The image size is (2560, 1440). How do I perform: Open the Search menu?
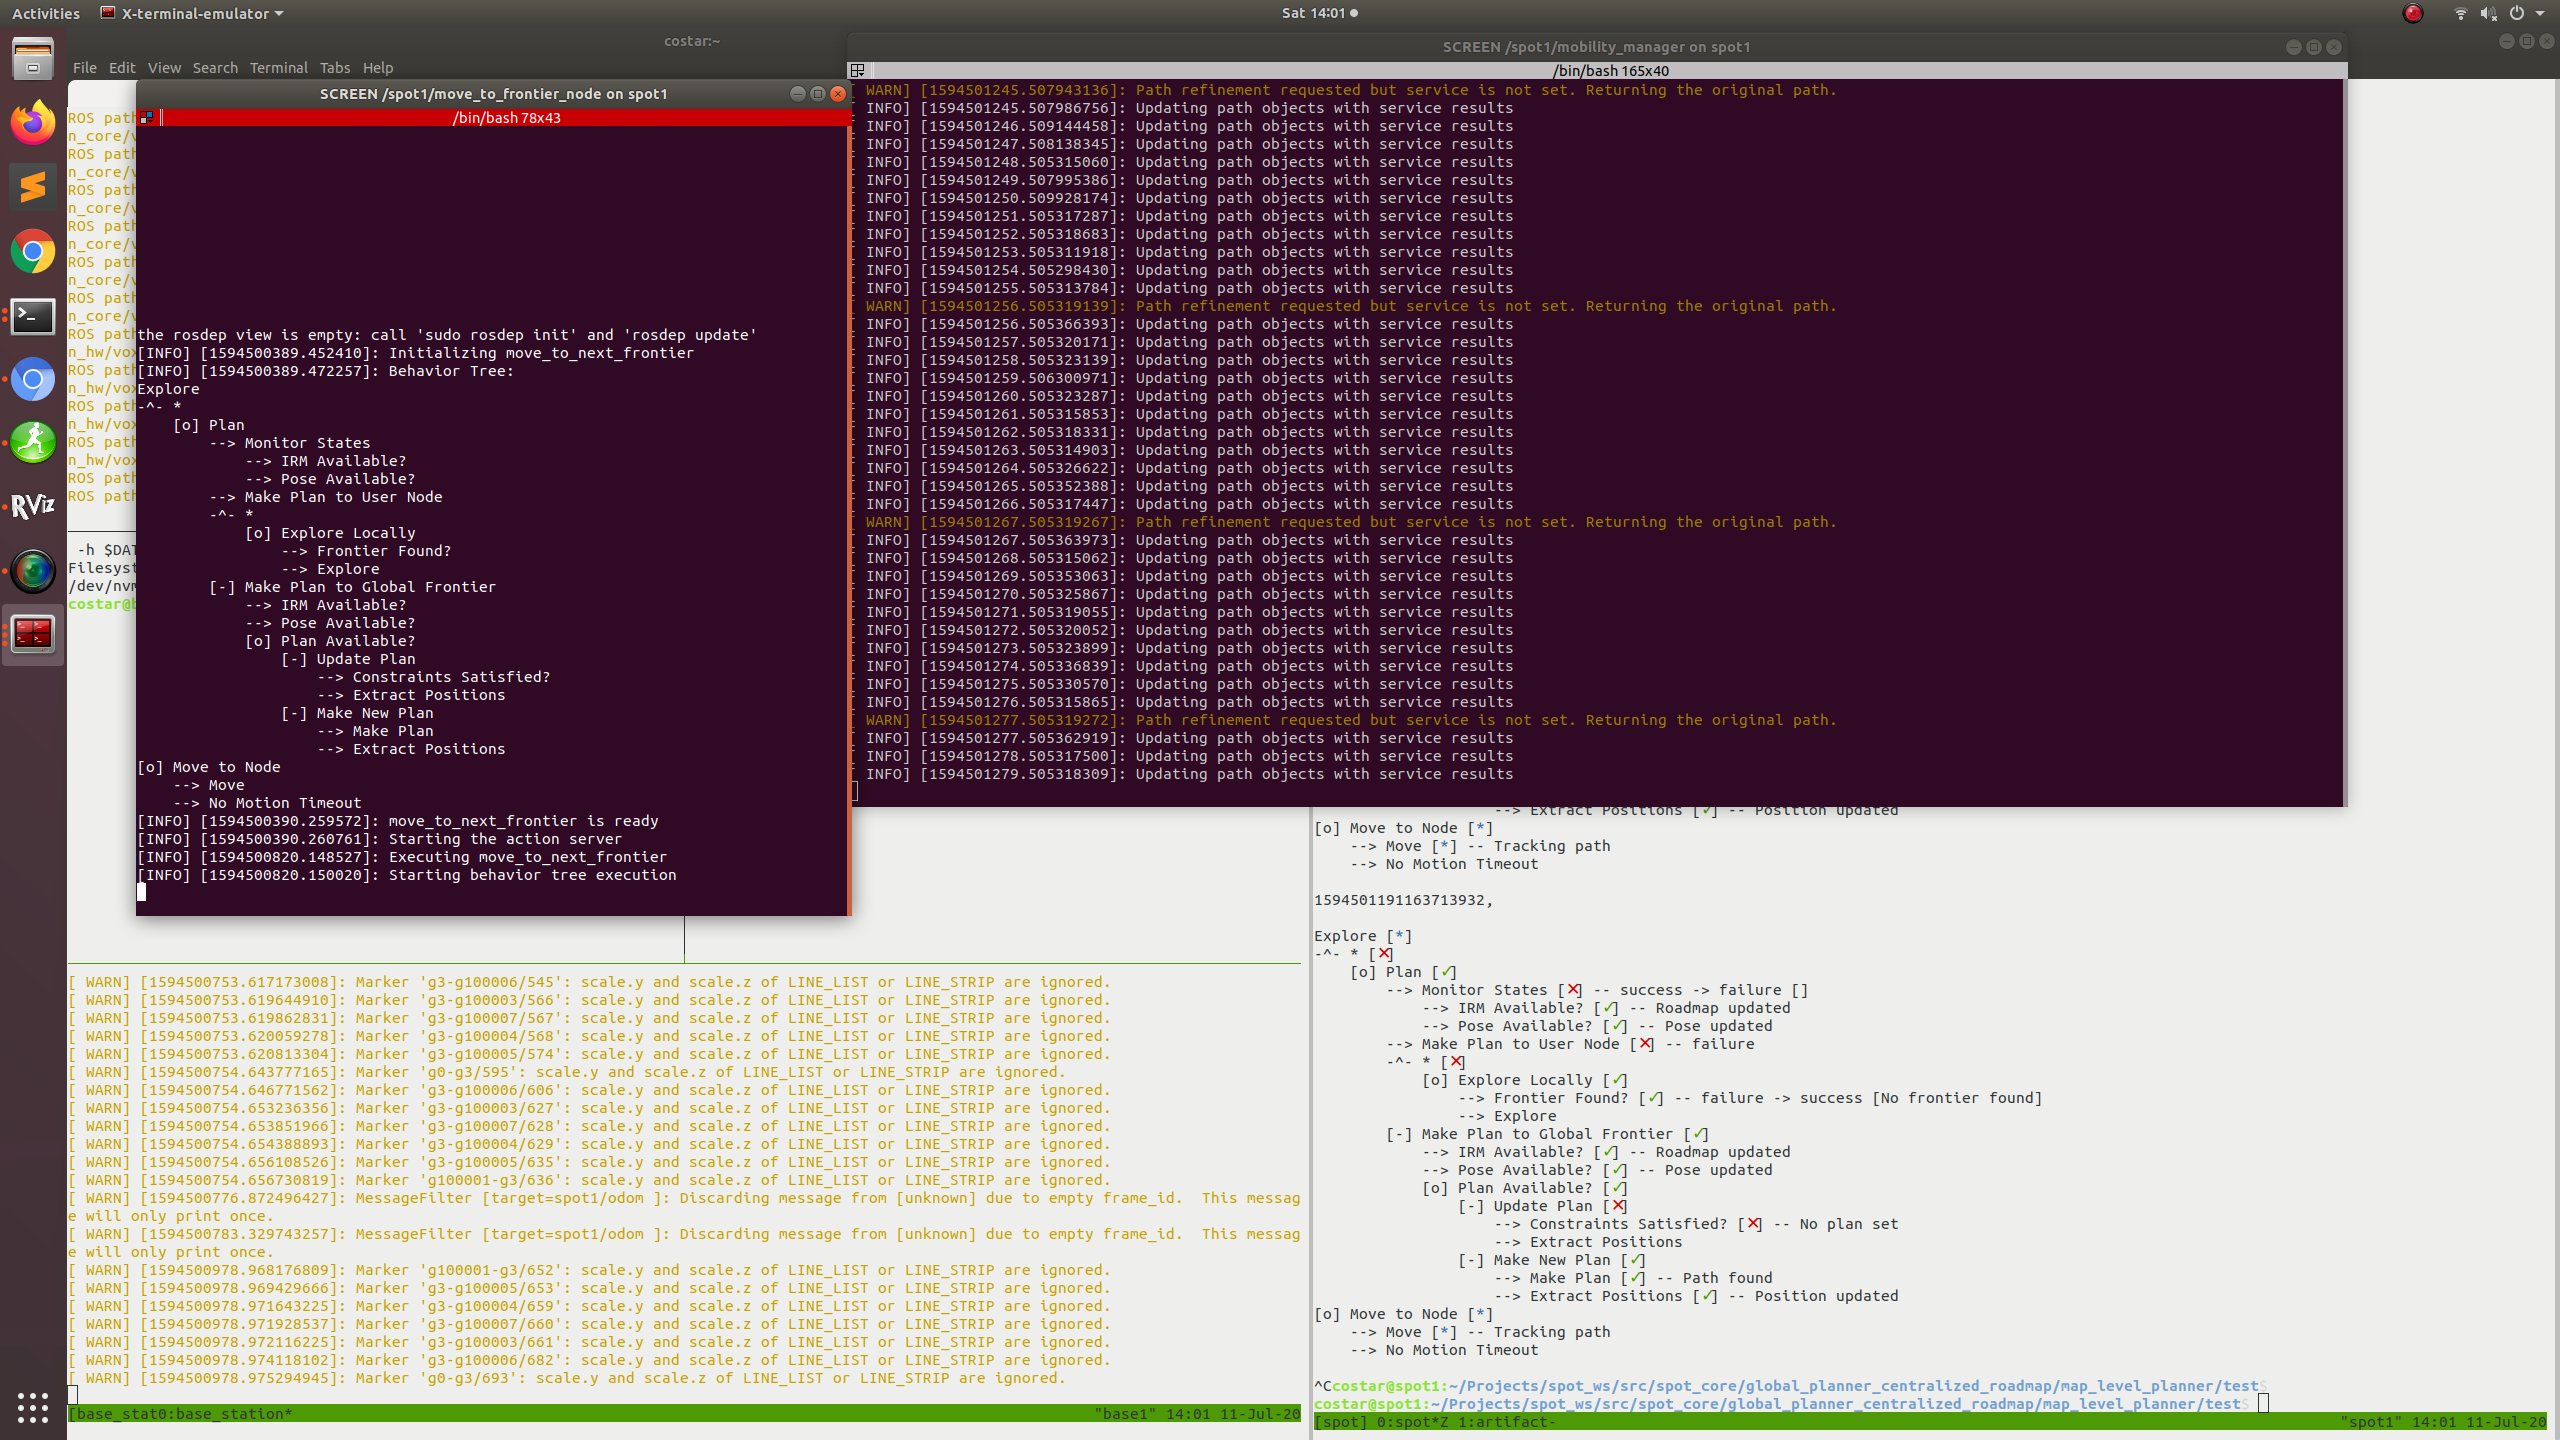(x=215, y=68)
